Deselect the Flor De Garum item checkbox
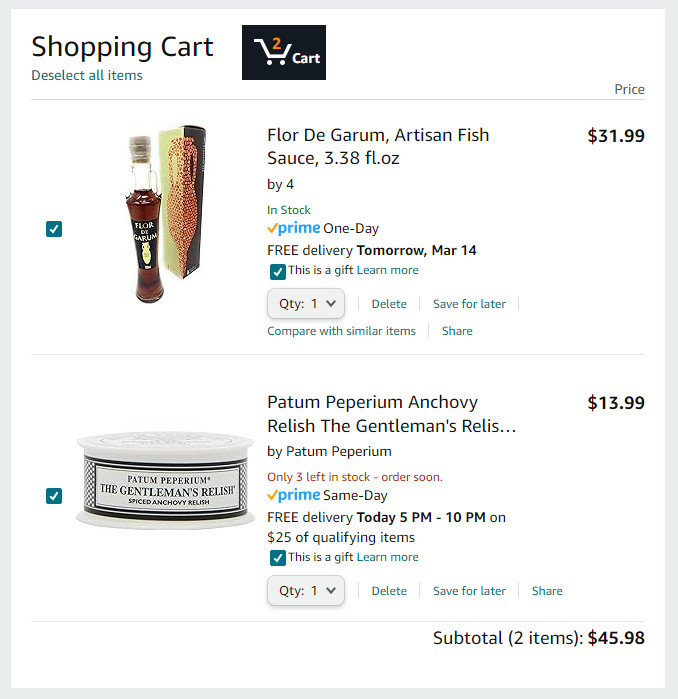The height and width of the screenshot is (699, 678). pos(54,229)
